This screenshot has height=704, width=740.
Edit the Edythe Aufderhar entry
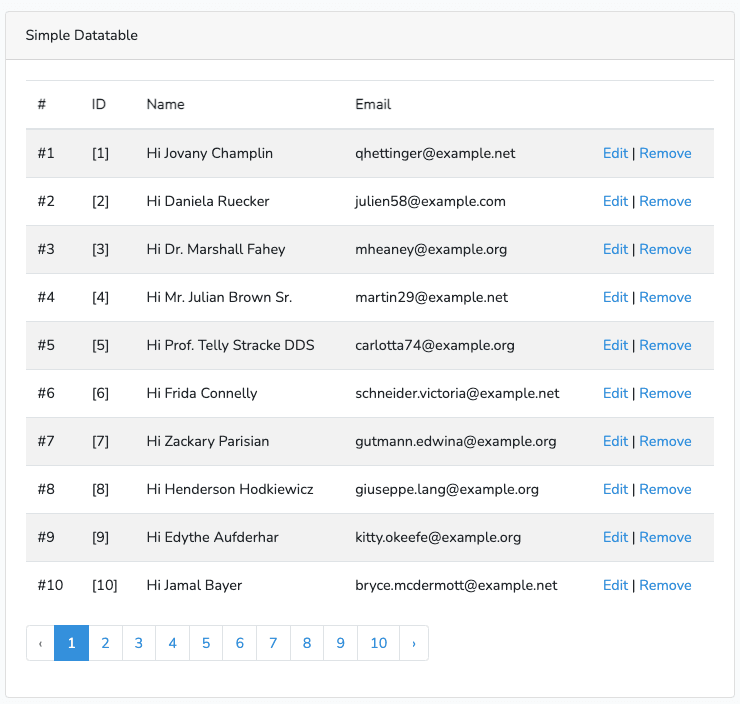[x=615, y=537]
